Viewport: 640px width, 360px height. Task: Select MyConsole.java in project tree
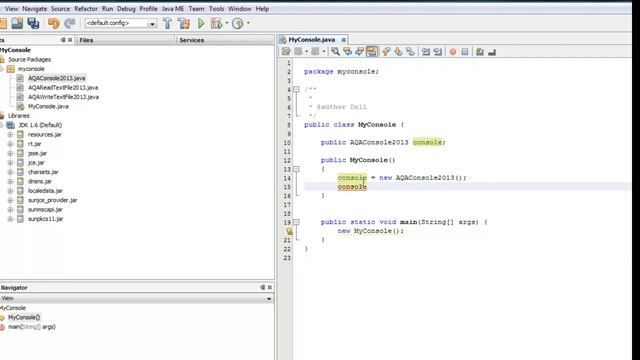click(x=48, y=106)
